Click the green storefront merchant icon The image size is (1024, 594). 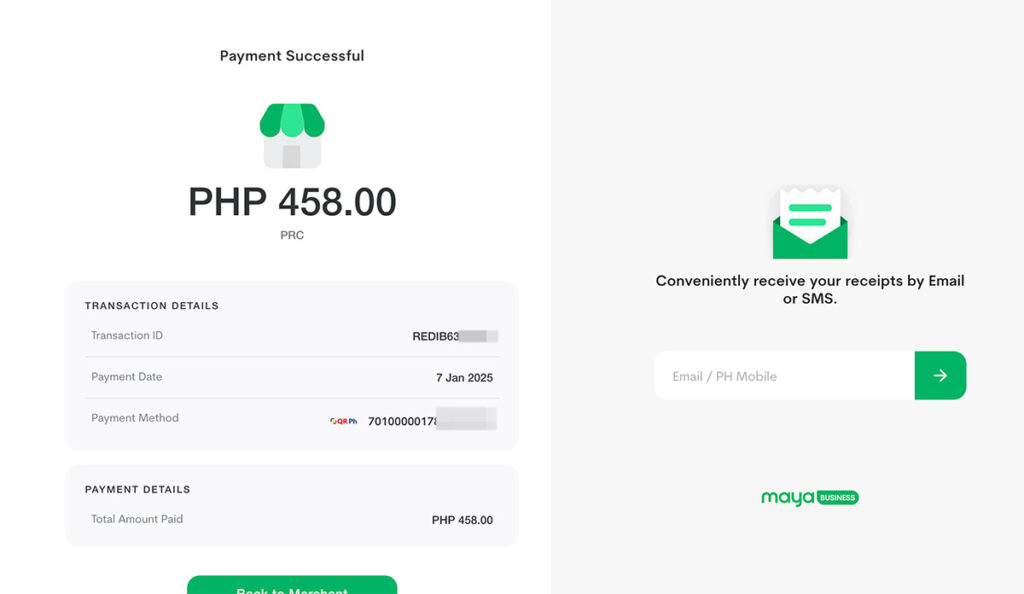292,135
